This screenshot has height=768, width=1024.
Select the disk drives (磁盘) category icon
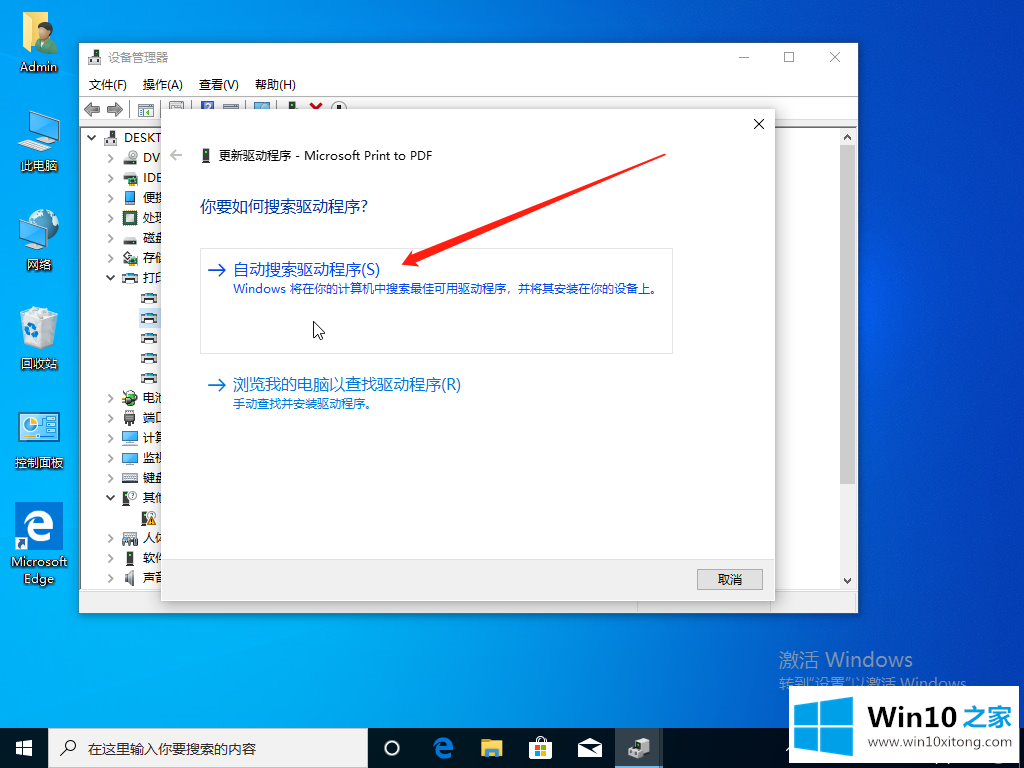(x=131, y=238)
